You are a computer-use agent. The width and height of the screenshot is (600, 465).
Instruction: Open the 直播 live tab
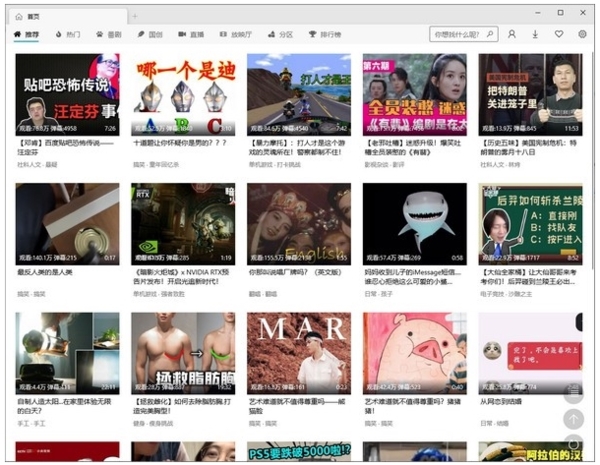coord(190,34)
